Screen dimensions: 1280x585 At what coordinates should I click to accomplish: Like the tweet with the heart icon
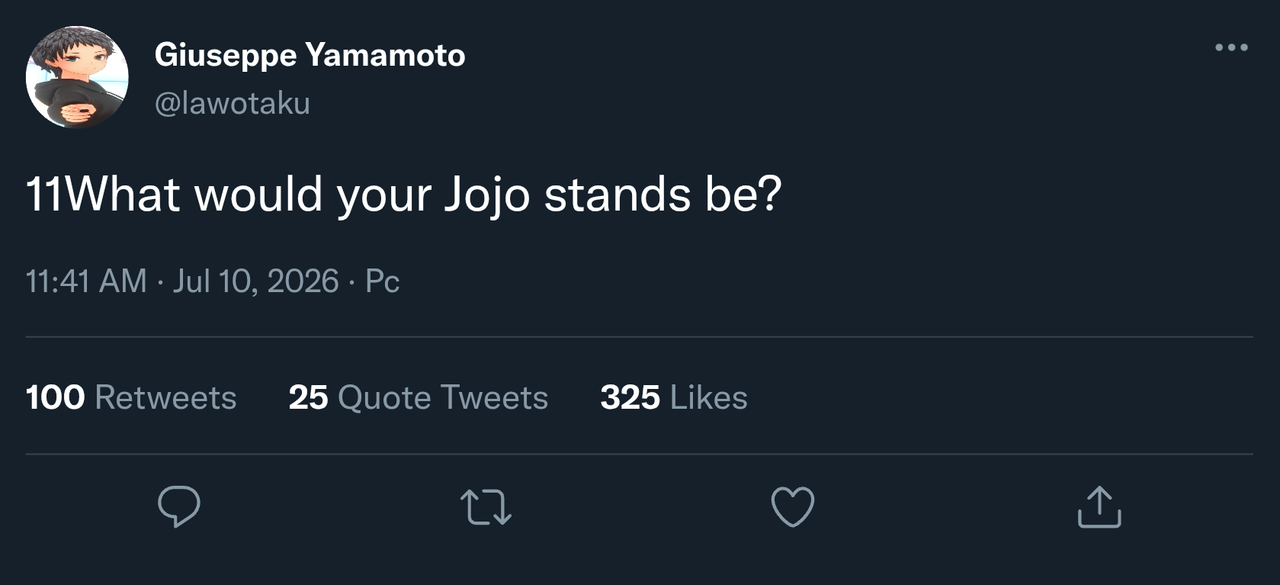click(x=793, y=507)
